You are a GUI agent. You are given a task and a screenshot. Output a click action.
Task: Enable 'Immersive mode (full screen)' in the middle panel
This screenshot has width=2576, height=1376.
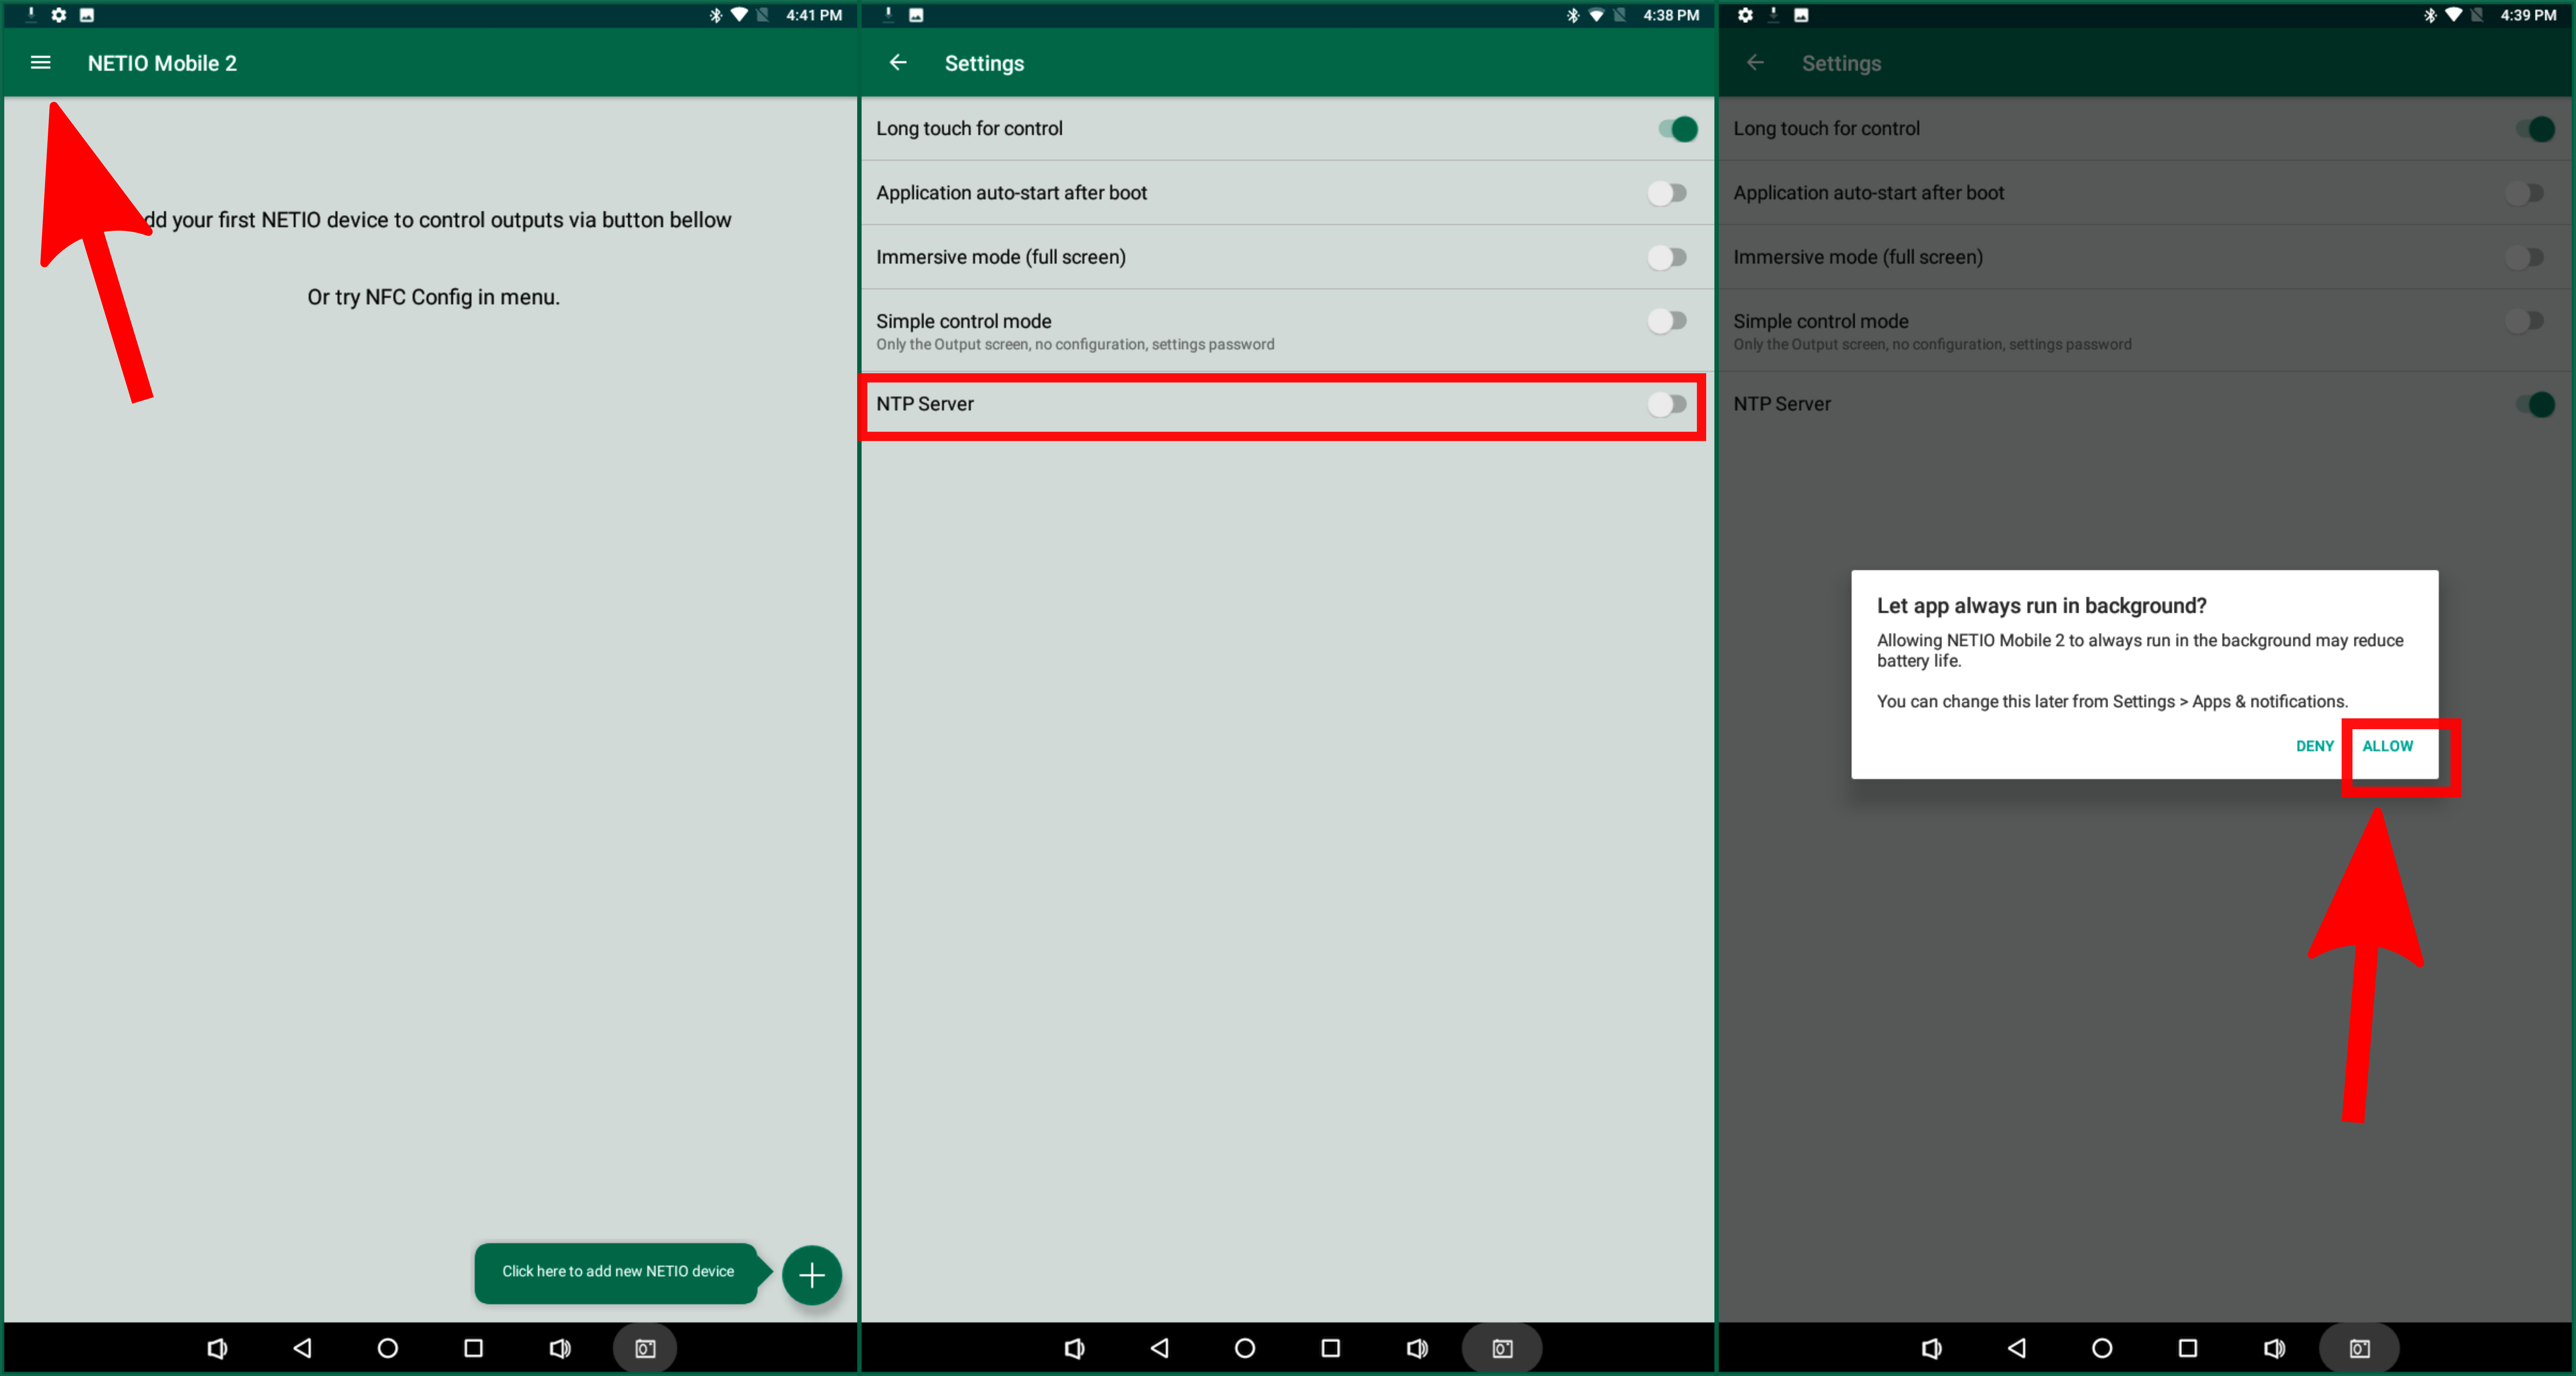point(1667,257)
